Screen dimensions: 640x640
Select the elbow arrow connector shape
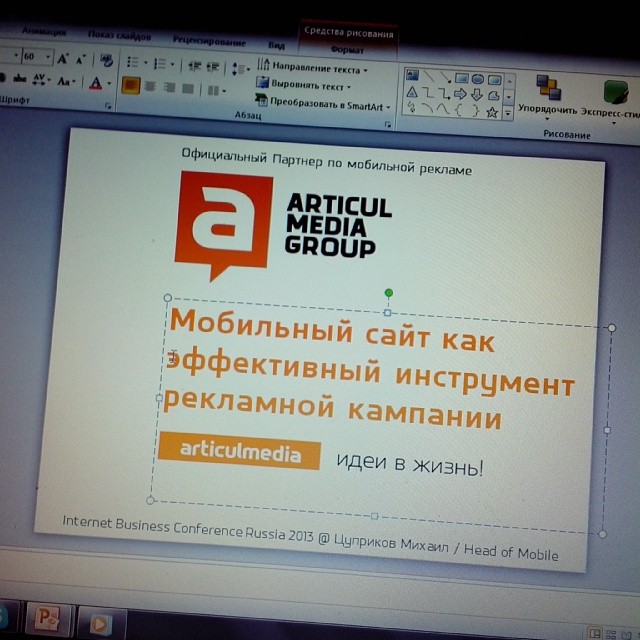pos(444,94)
